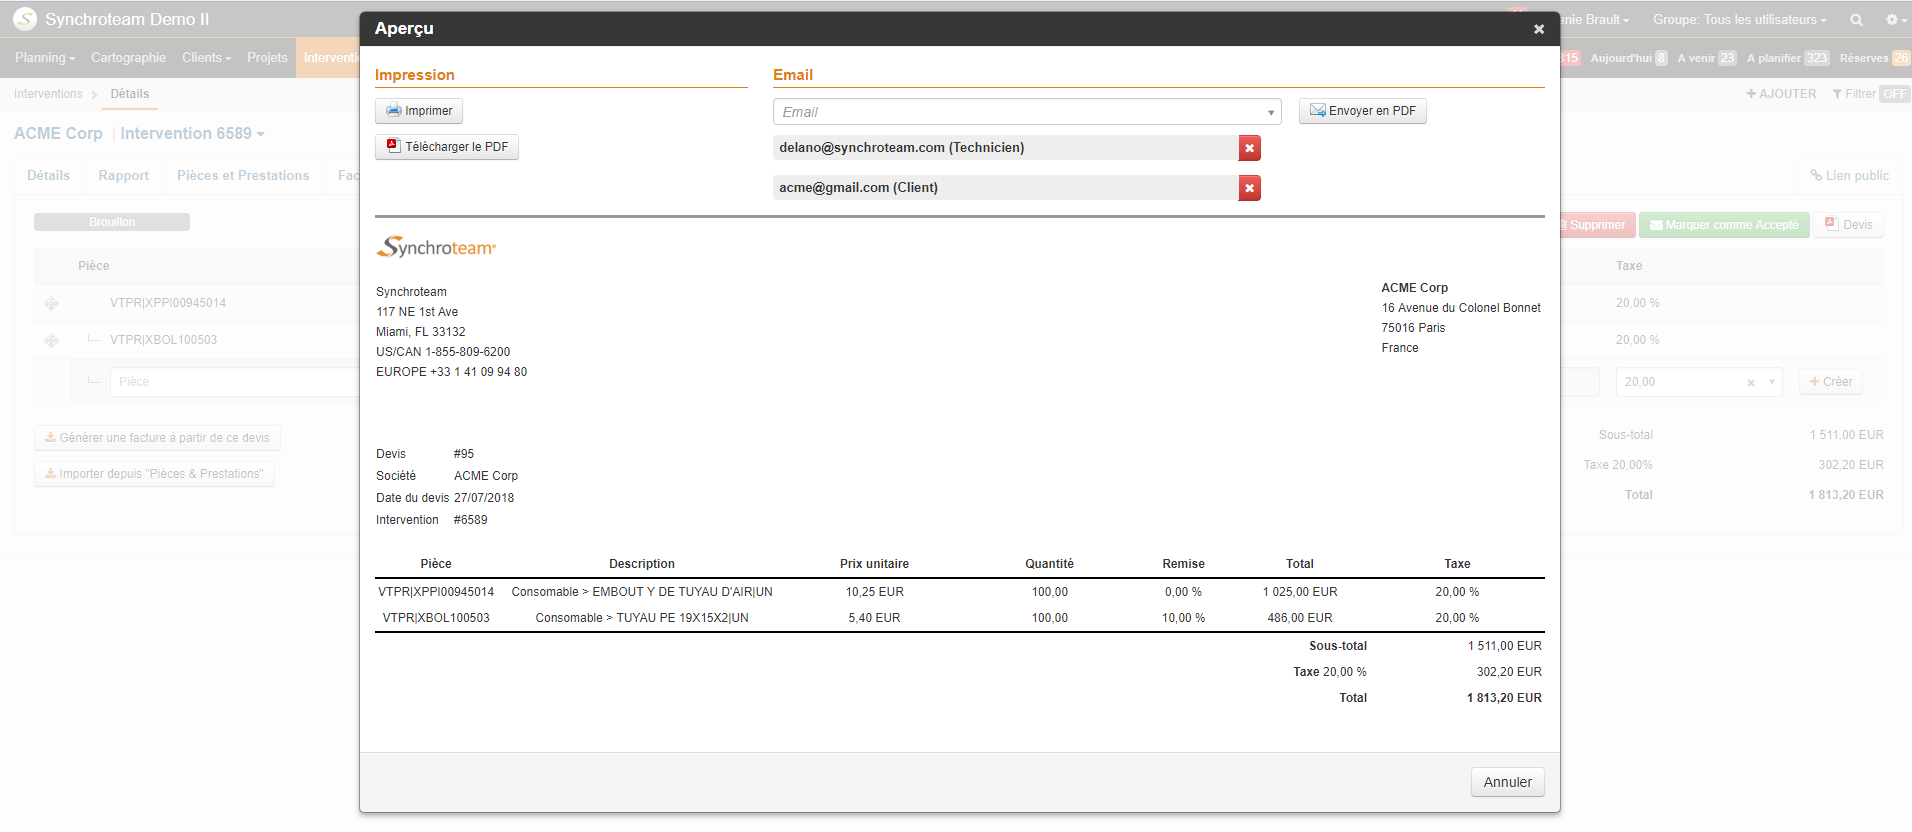Click the VTPR|XBOL100503 cell in preview
1912x832 pixels.
coord(436,618)
